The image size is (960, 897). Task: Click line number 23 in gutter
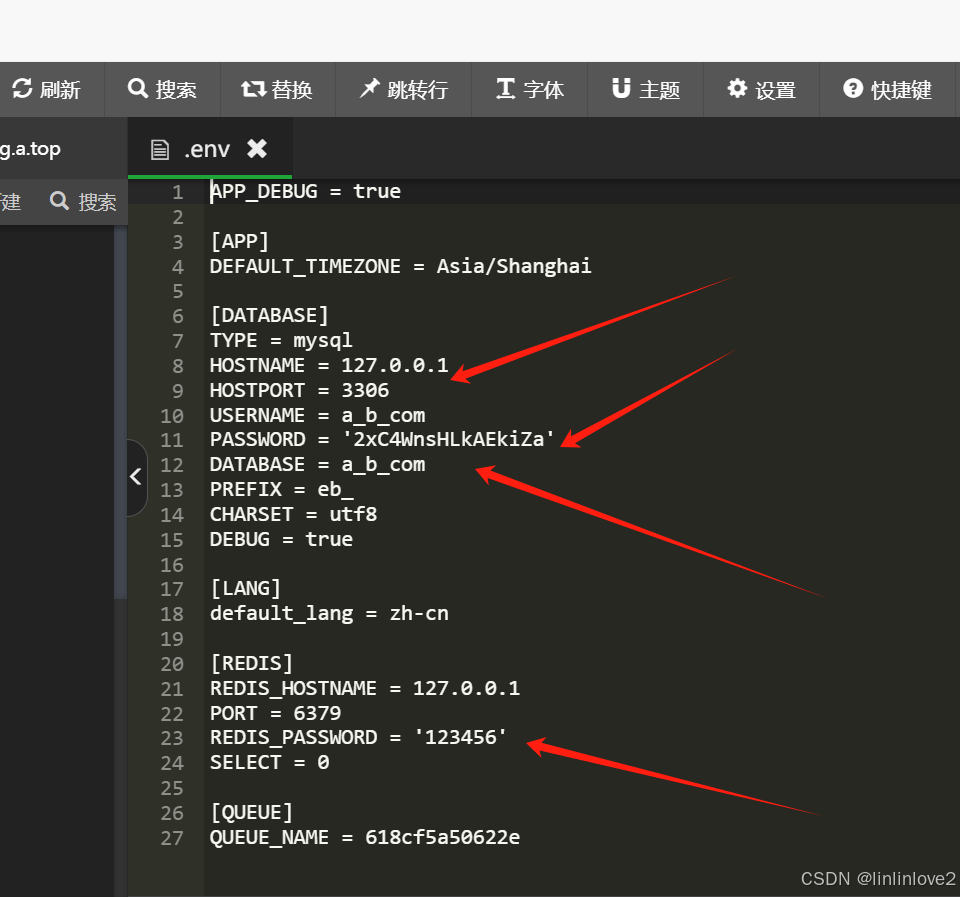pyautogui.click(x=172, y=738)
